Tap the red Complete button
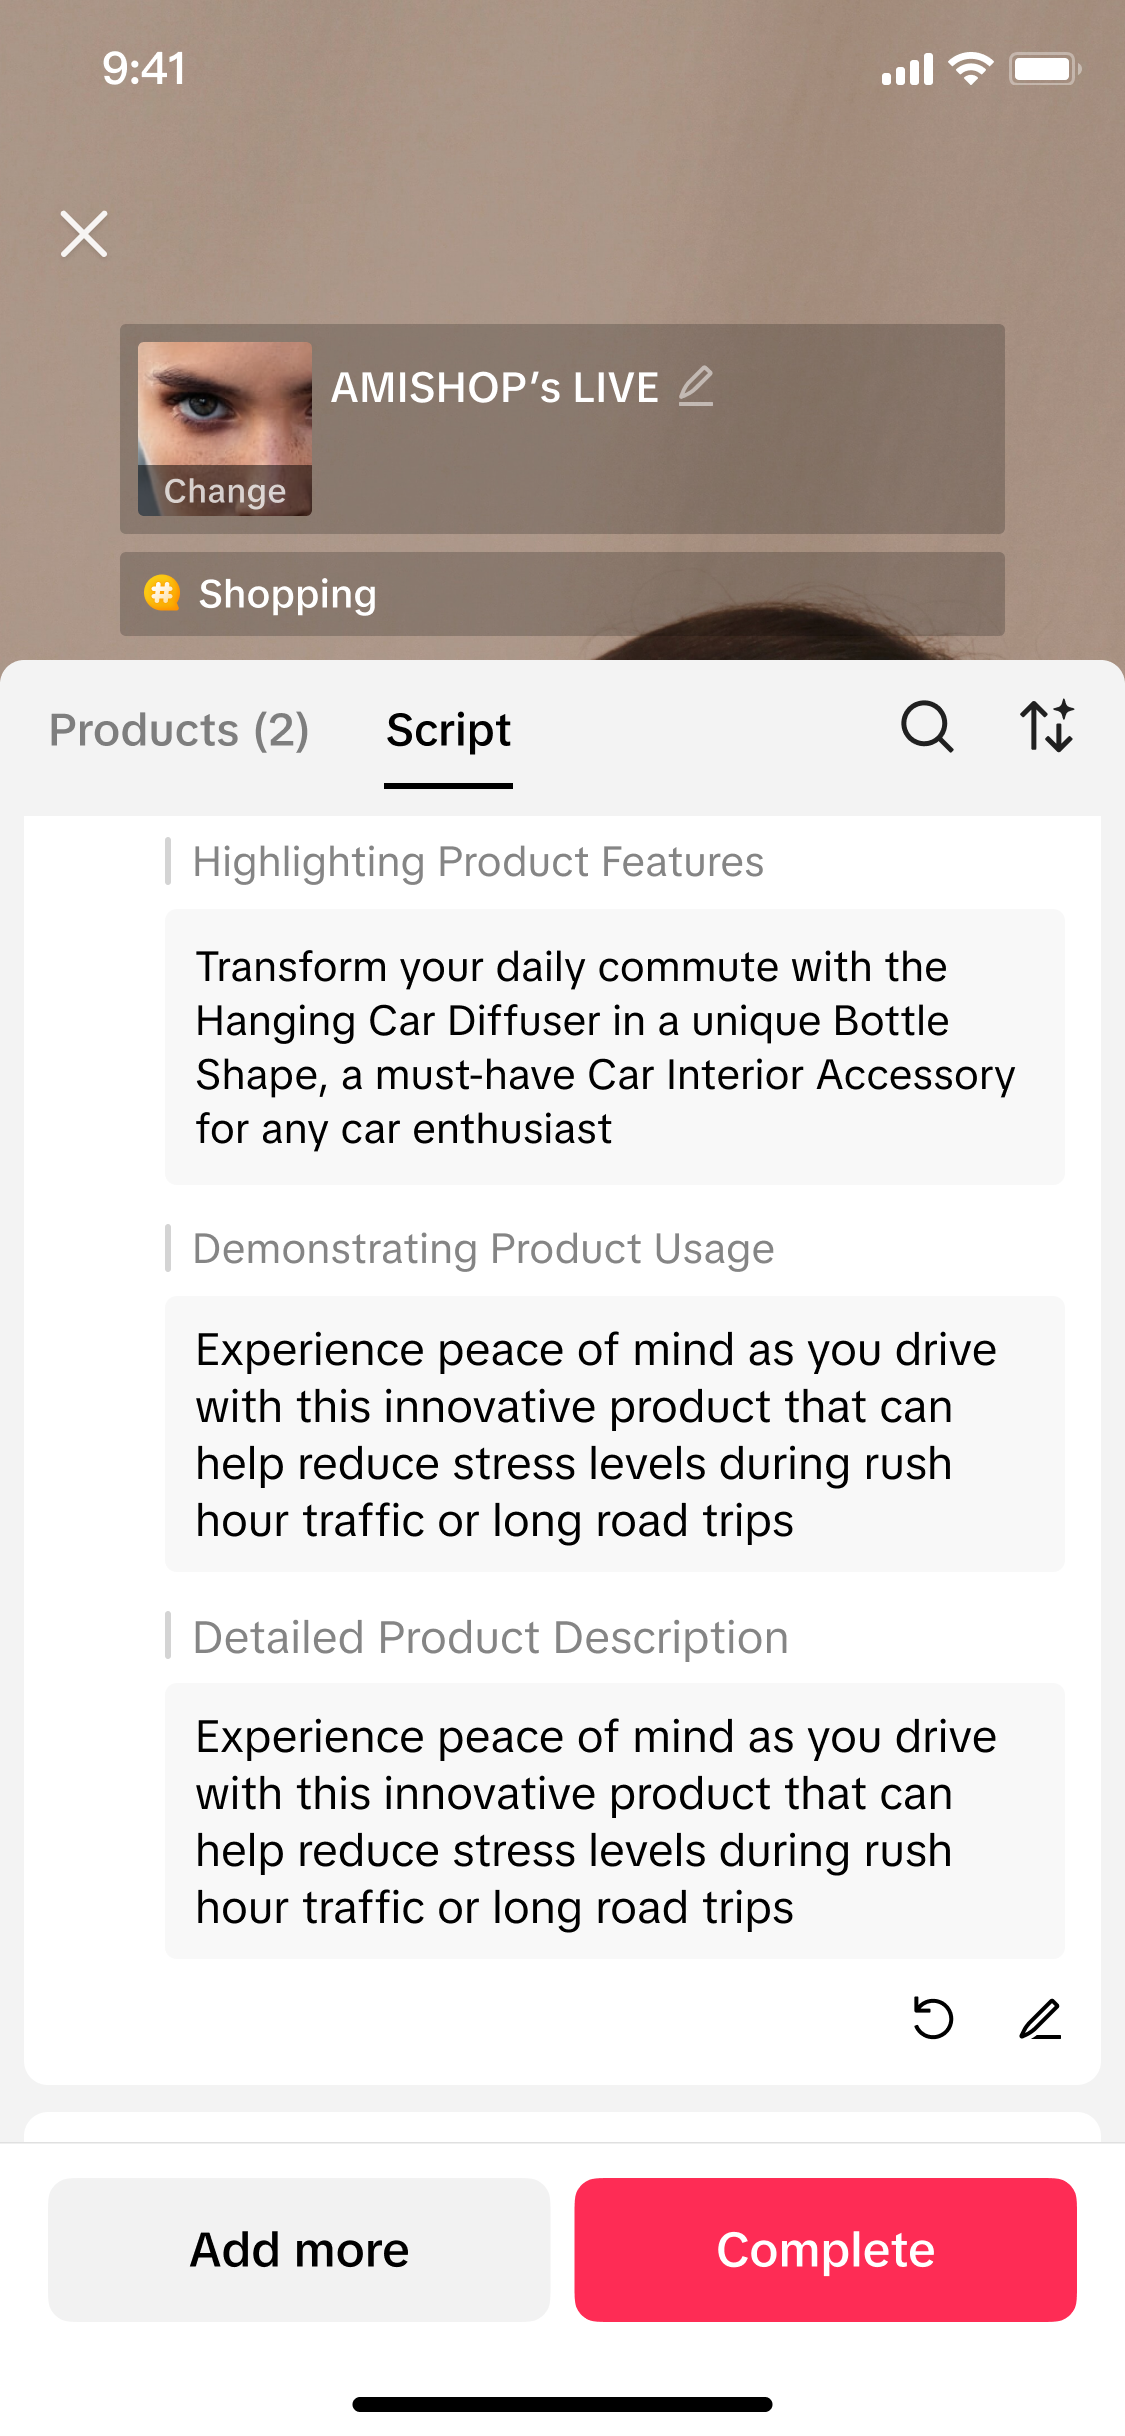1125x2436 pixels. click(x=825, y=2249)
